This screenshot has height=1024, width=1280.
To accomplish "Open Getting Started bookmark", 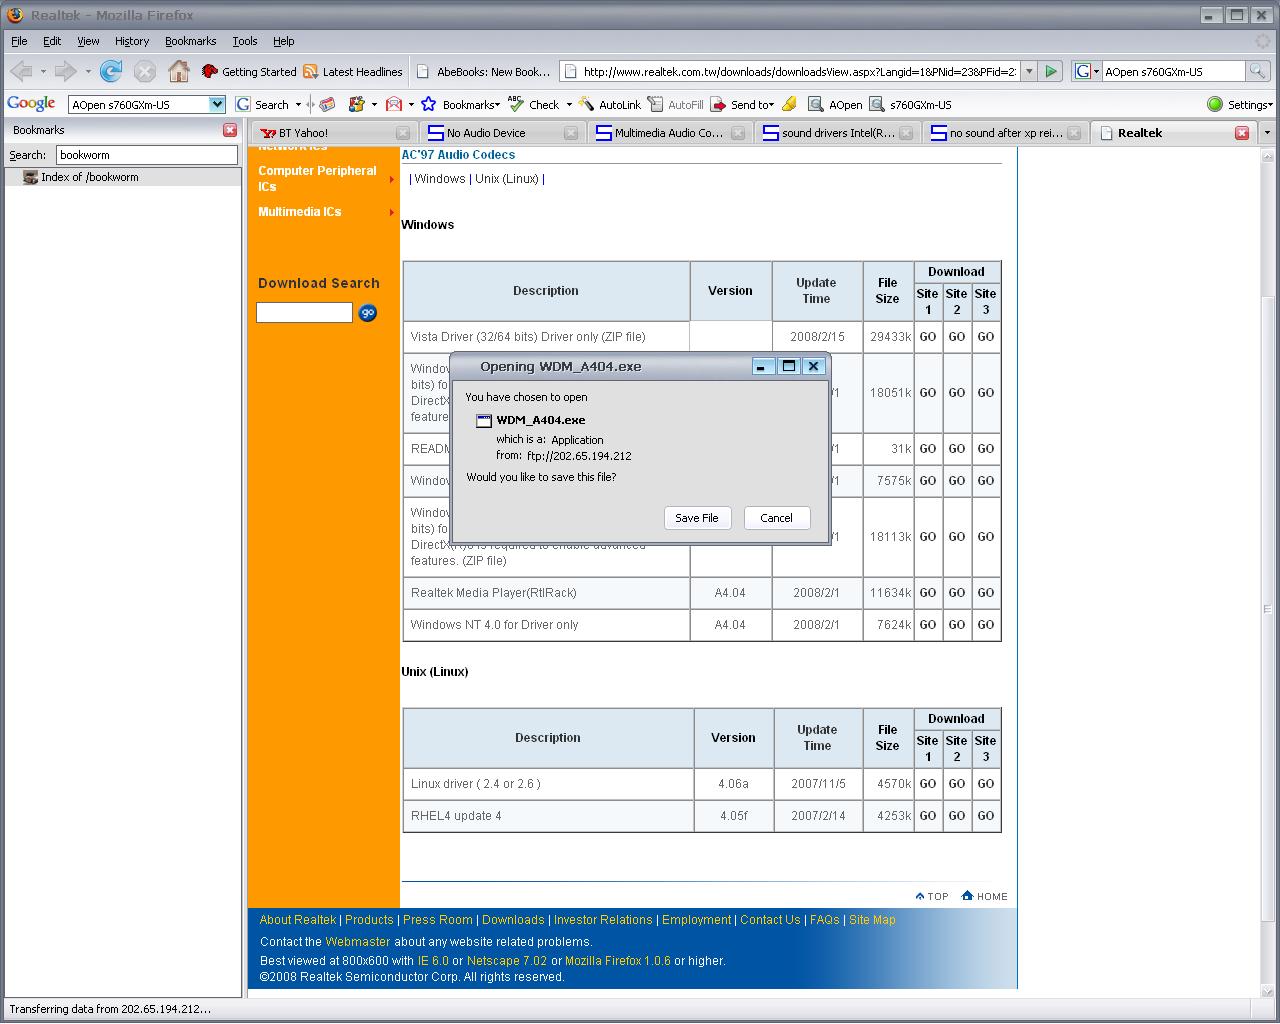I will click(249, 72).
